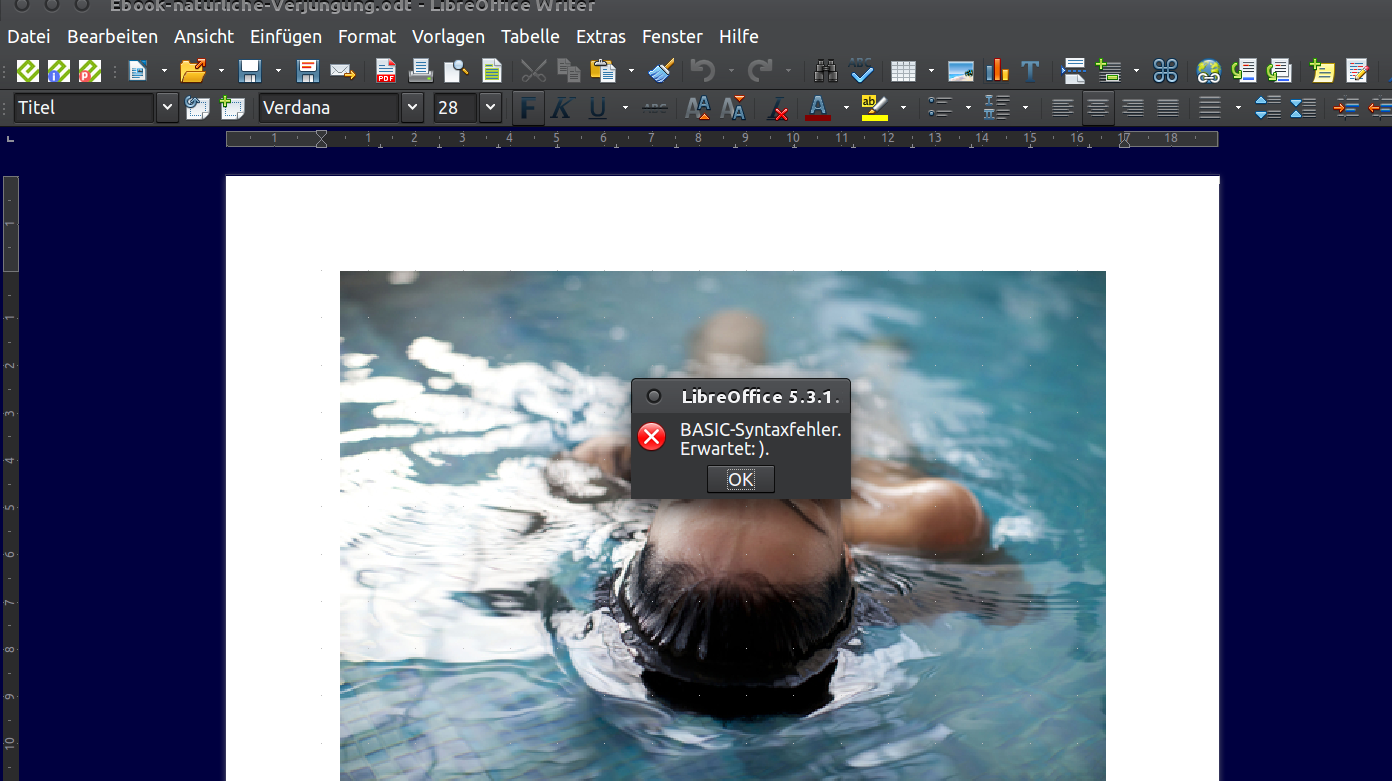This screenshot has height=781, width=1392.
Task: Open the Paste options dropdown arrow
Action: pyautogui.click(x=631, y=71)
